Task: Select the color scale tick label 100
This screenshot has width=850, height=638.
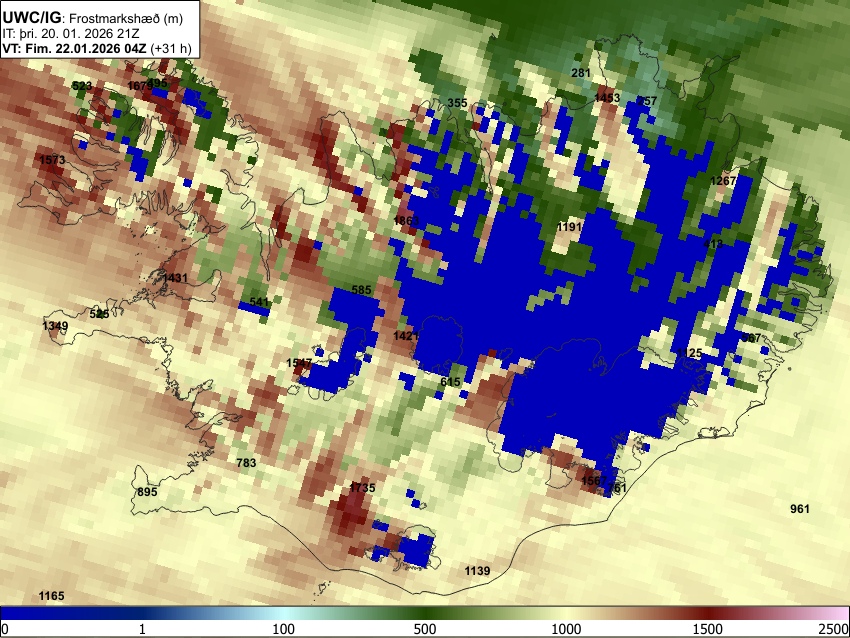Action: 284,629
